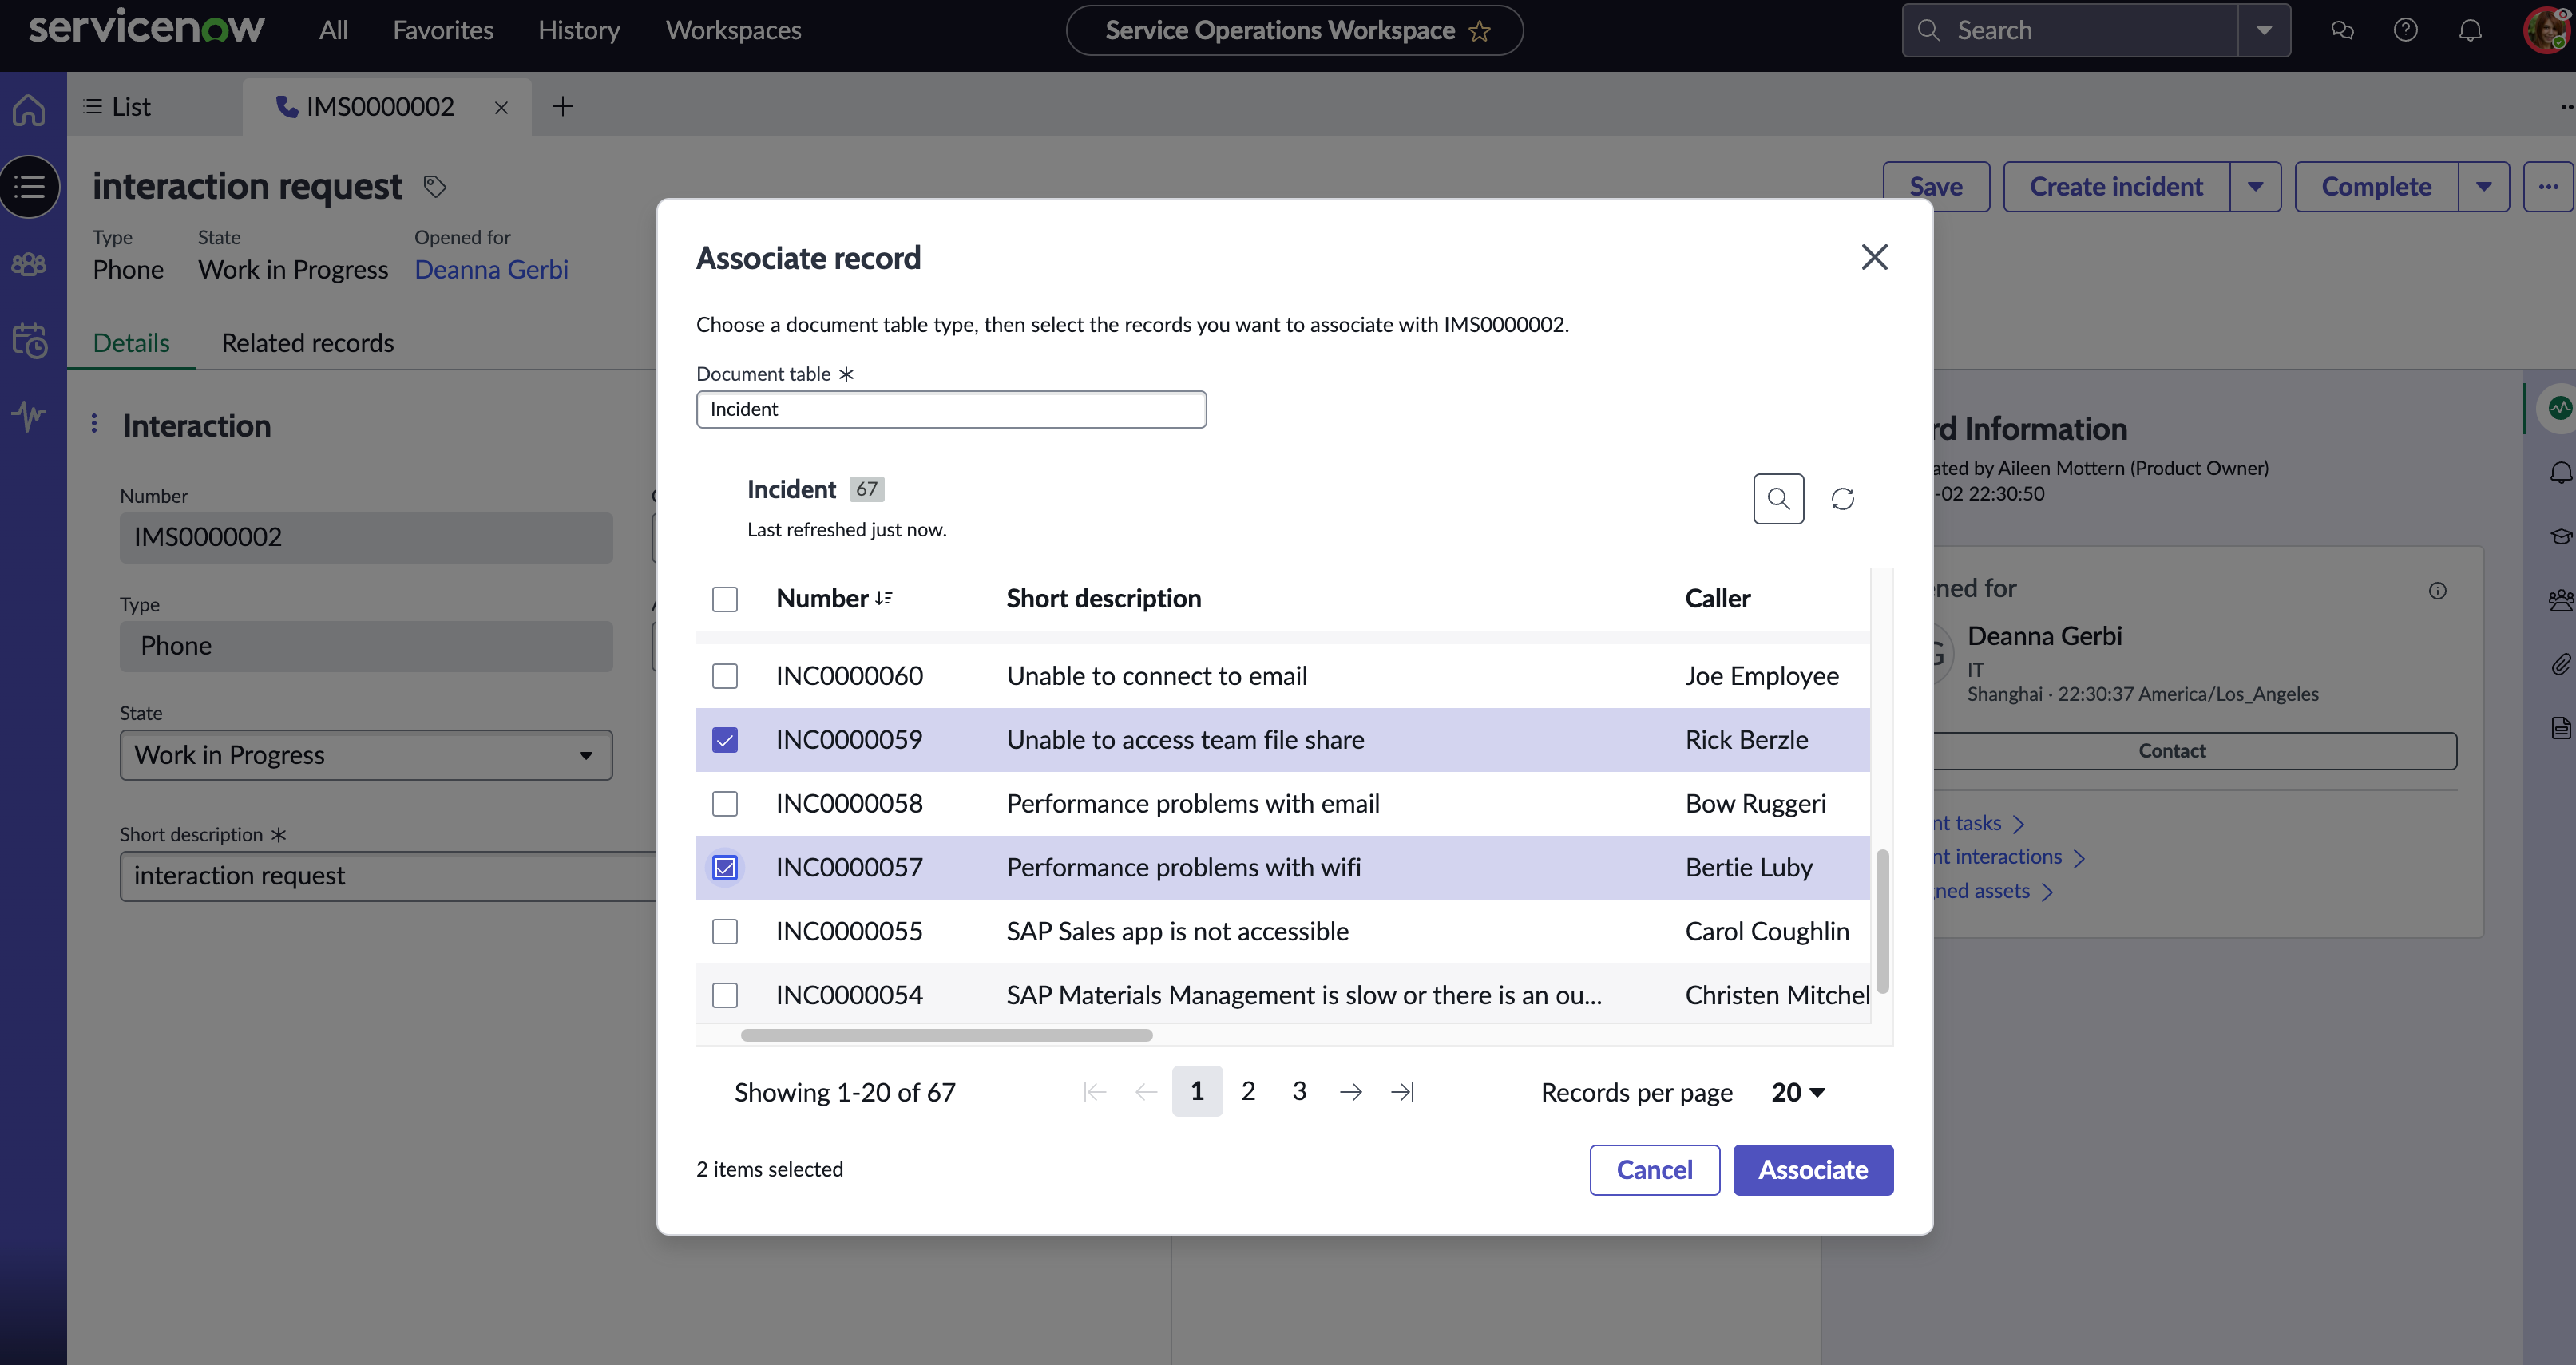Add a new workspace tab
2576x1365 pixels.
coord(563,106)
